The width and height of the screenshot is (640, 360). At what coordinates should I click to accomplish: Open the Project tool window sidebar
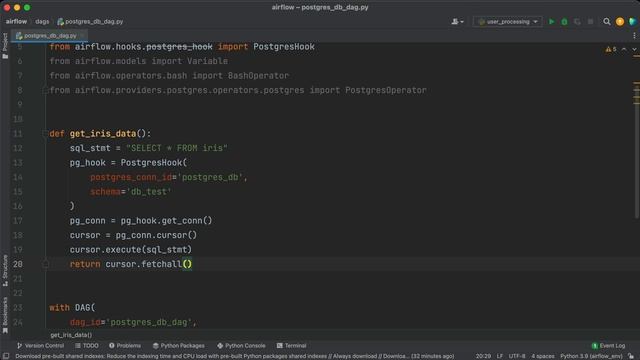5,46
